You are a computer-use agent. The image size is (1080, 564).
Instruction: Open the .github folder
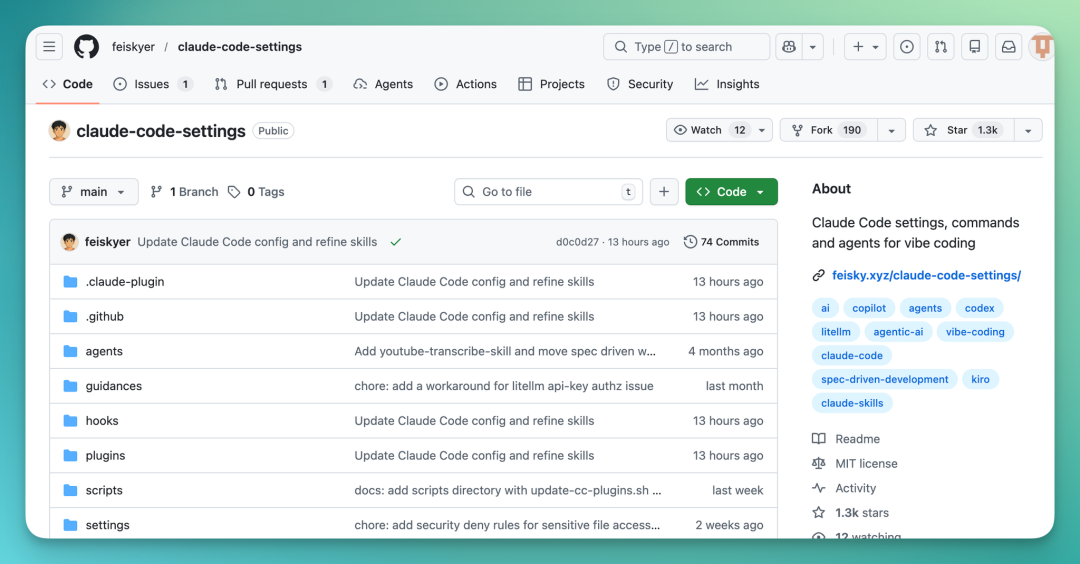[x=105, y=316]
